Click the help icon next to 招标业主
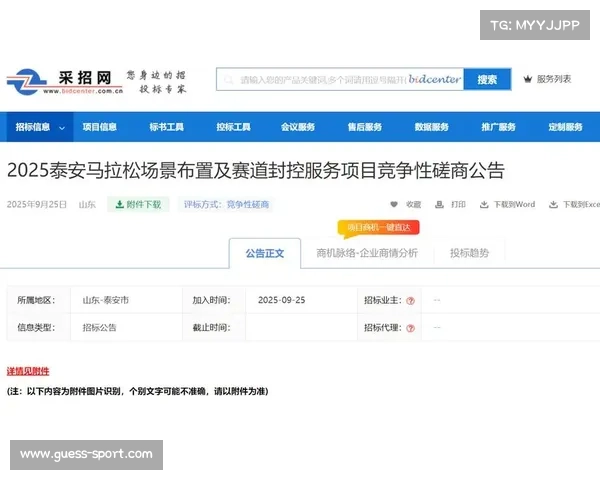The width and height of the screenshot is (600, 480). point(411,300)
